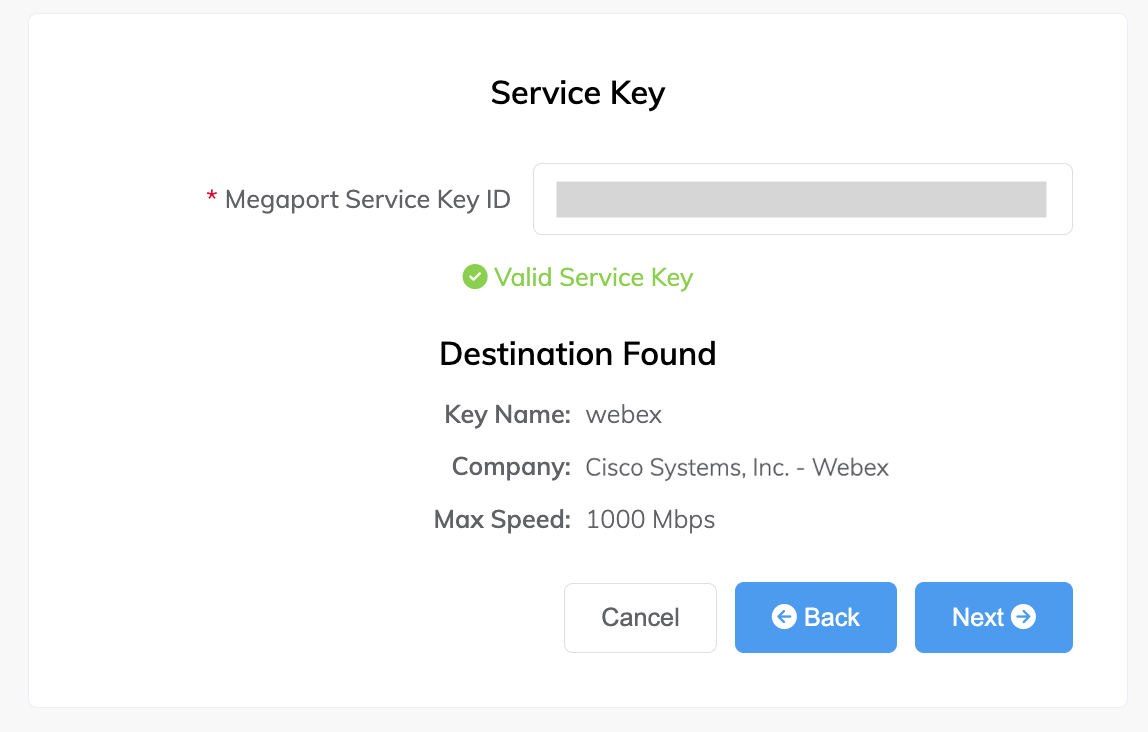Click the Valid Service Key status text
This screenshot has height=732, width=1148.
click(592, 277)
